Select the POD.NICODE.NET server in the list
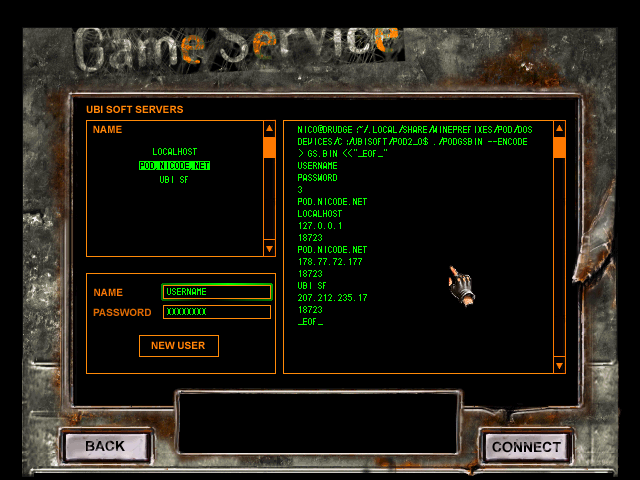 (x=174, y=166)
